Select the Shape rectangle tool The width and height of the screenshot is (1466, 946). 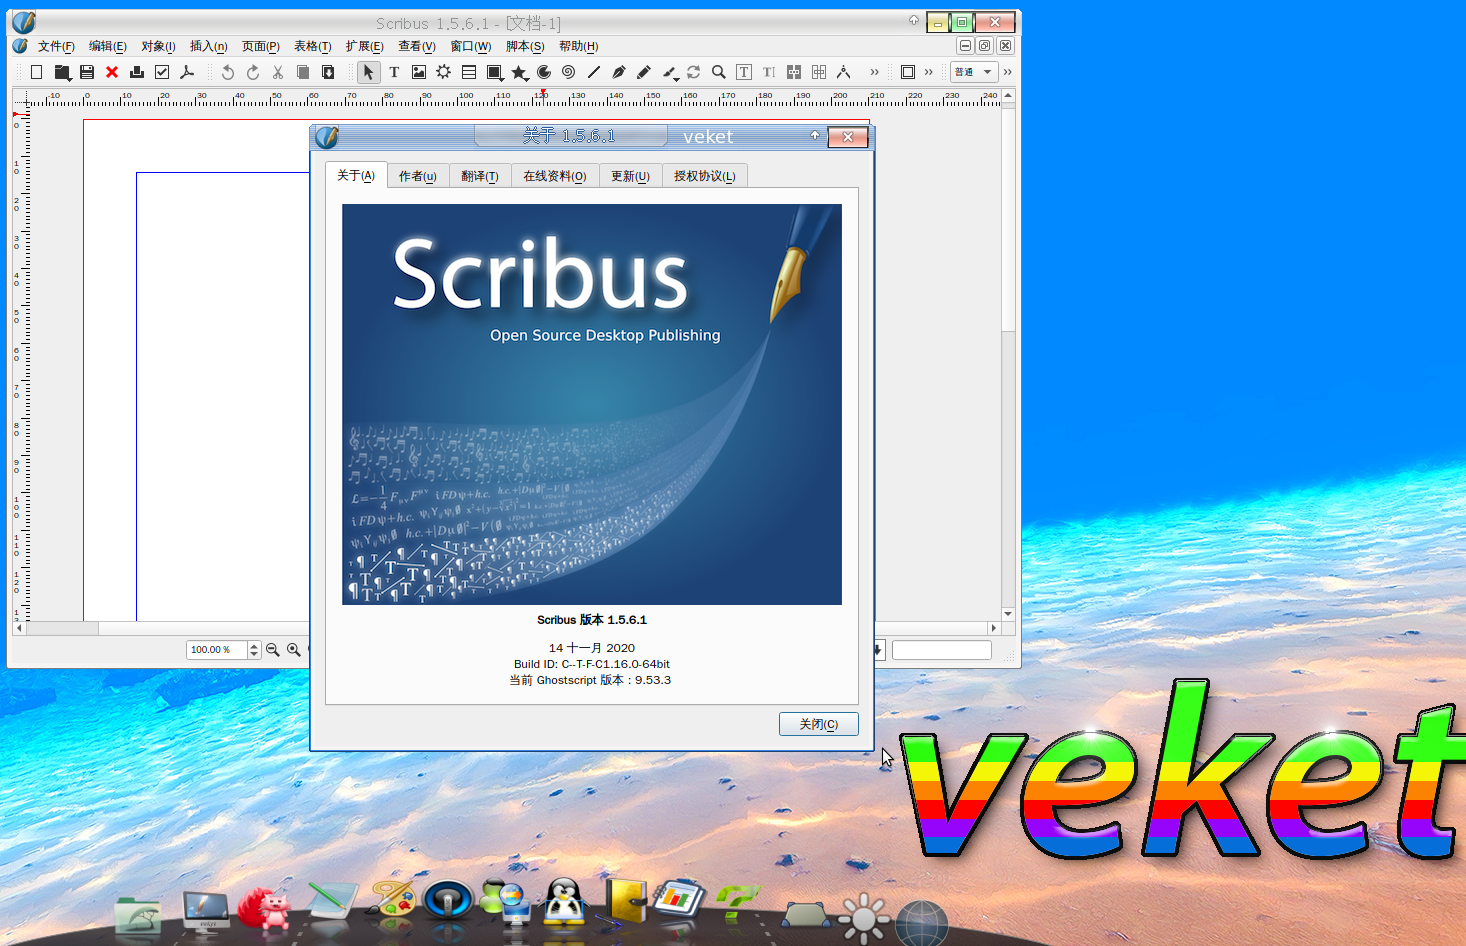[494, 72]
